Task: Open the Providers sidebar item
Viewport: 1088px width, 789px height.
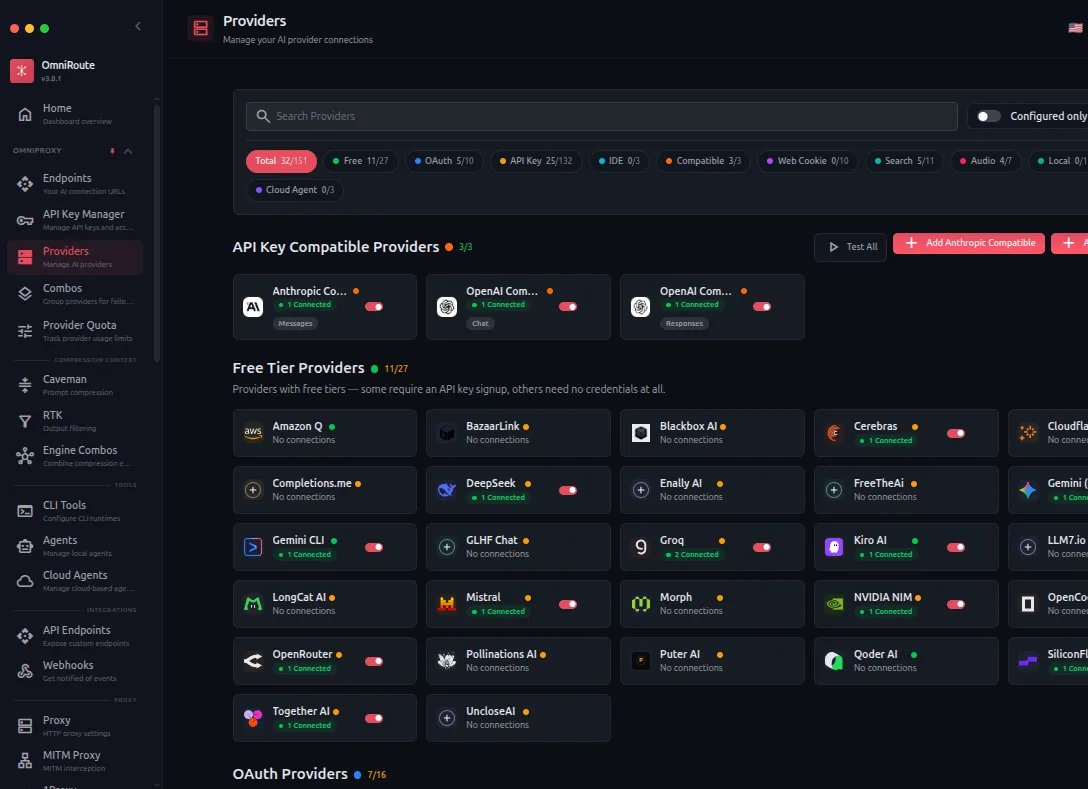Action: (75, 257)
